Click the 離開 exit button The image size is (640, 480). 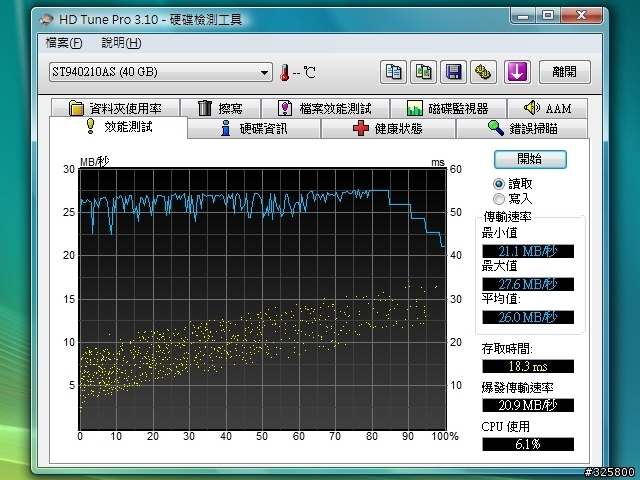point(564,72)
